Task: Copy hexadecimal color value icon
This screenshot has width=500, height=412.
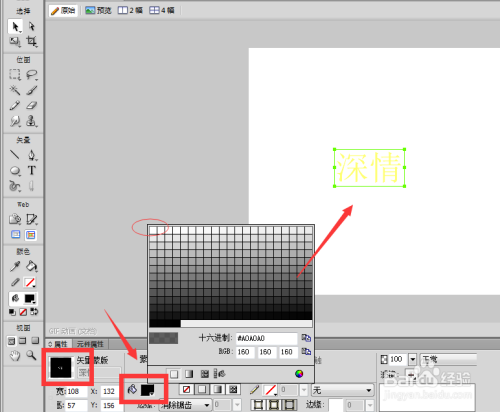Action: pyautogui.click(x=306, y=338)
